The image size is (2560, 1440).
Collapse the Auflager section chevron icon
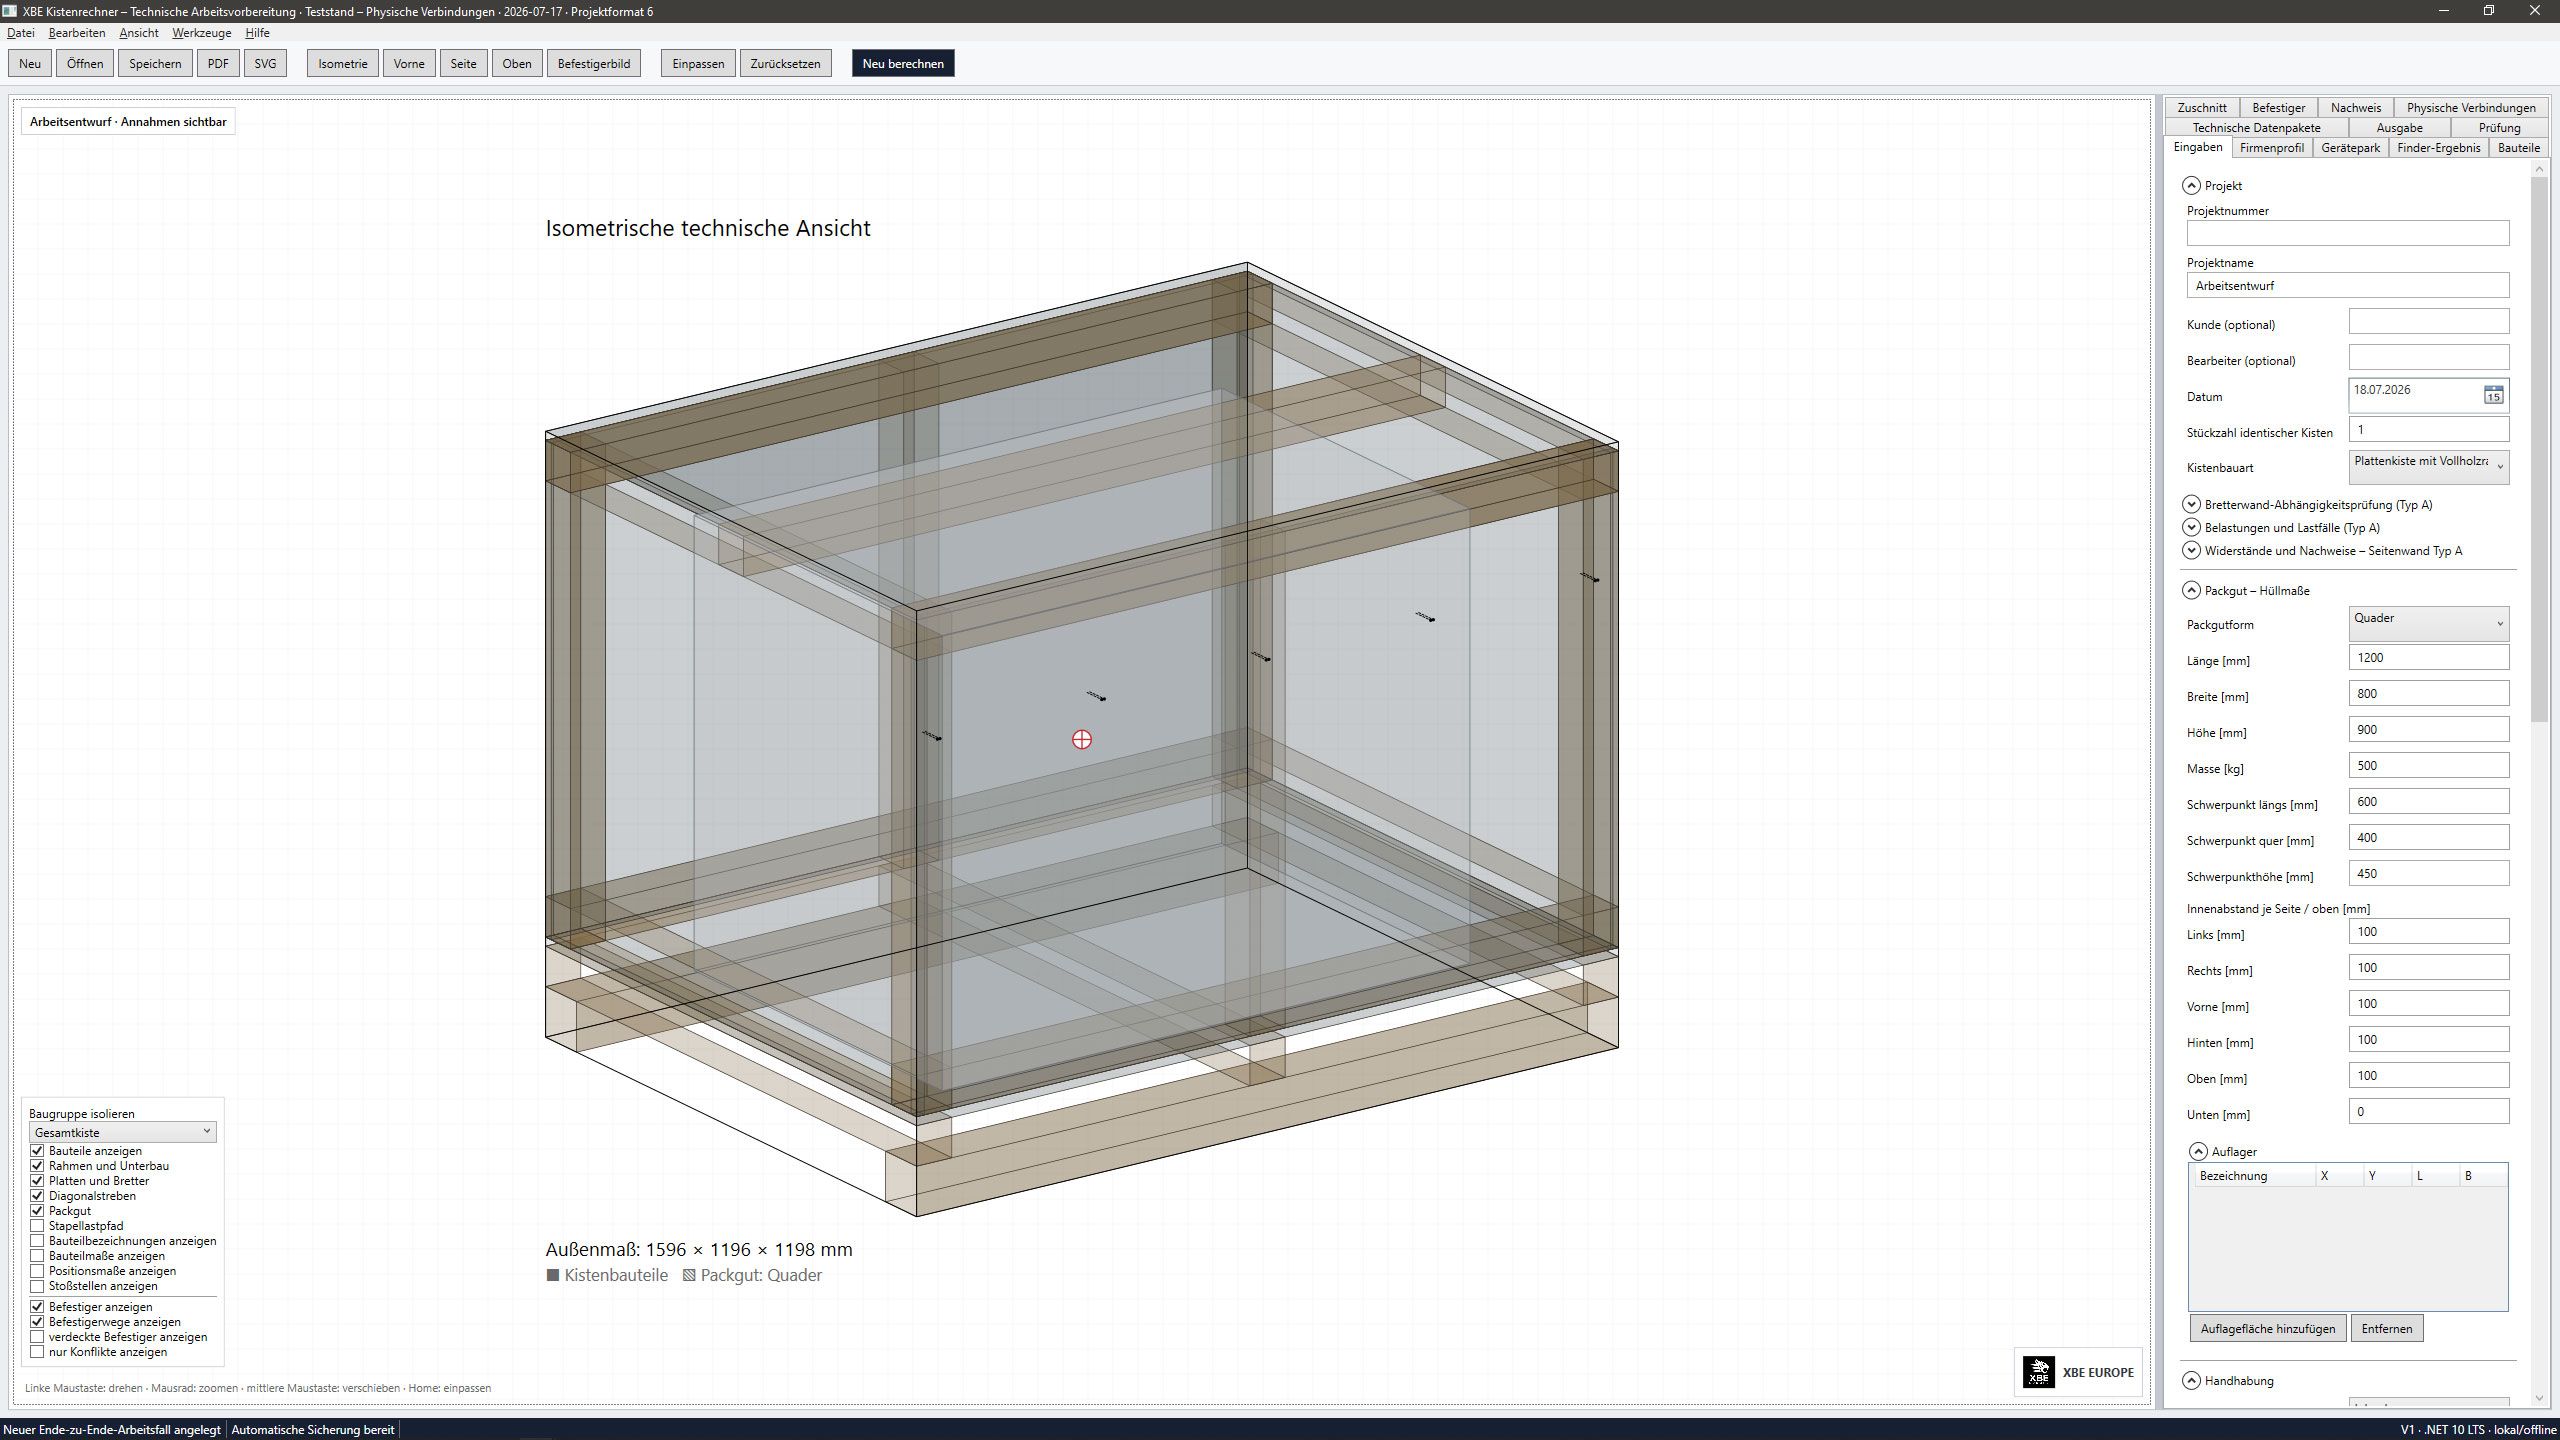point(2198,1151)
